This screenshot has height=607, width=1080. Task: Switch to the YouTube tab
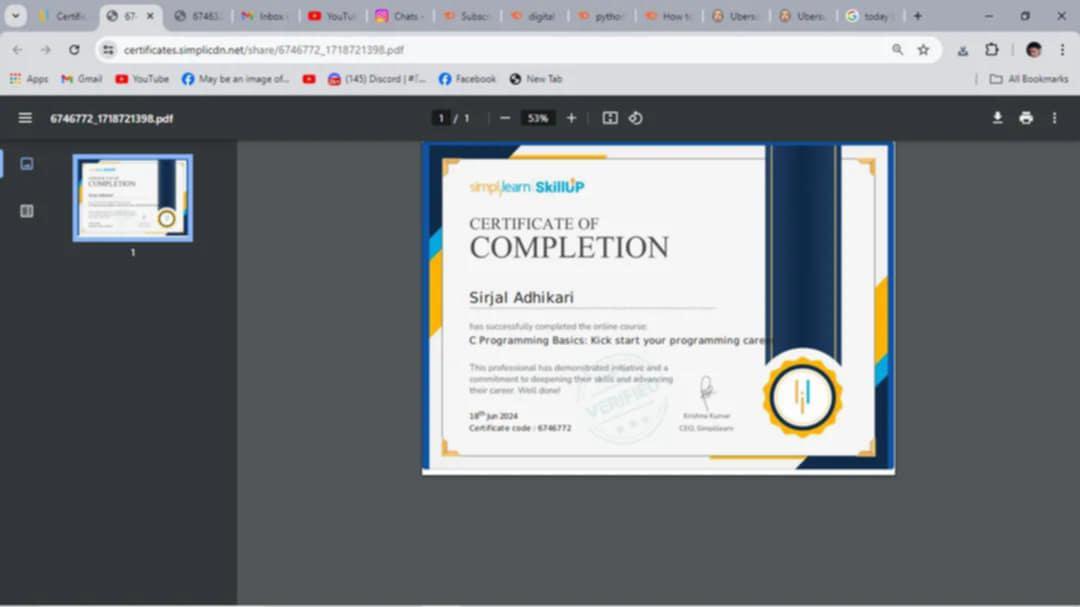[331, 16]
